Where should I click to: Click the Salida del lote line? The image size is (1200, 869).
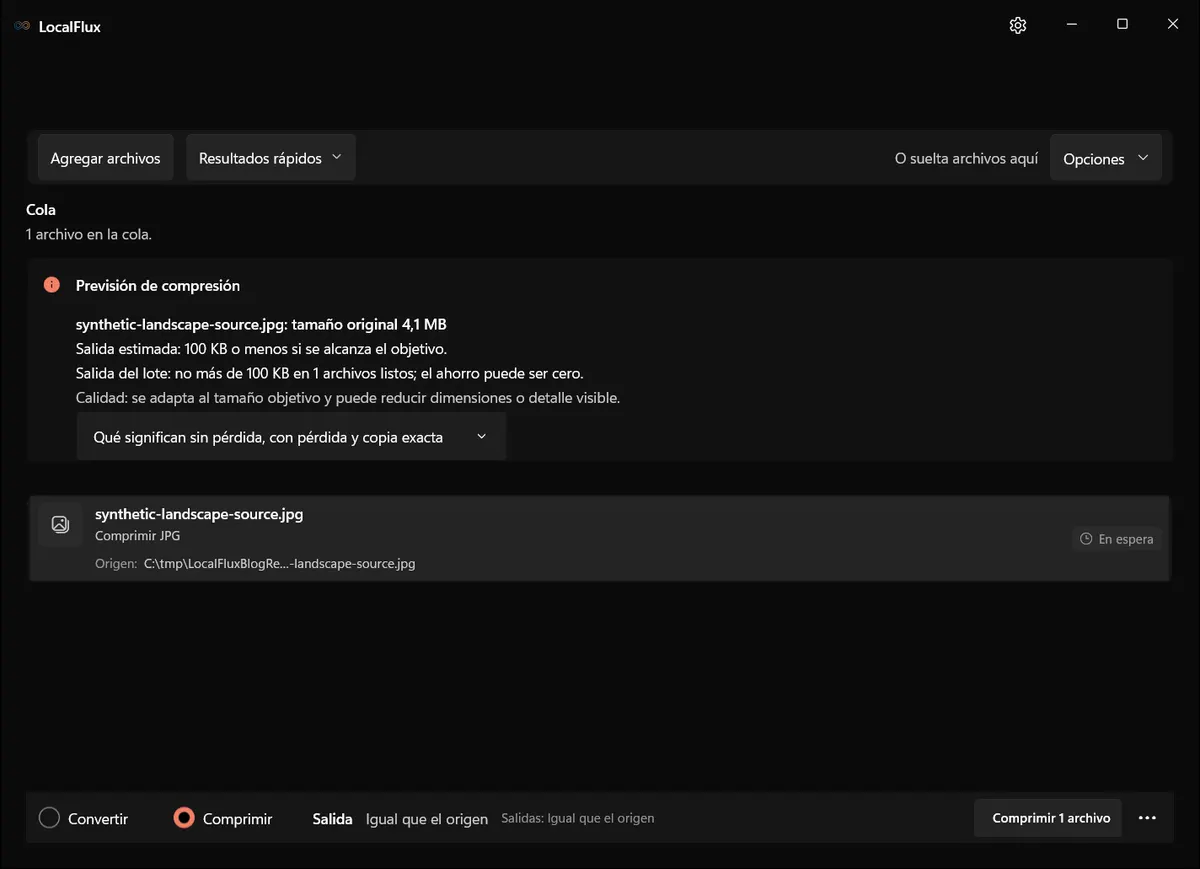330,373
